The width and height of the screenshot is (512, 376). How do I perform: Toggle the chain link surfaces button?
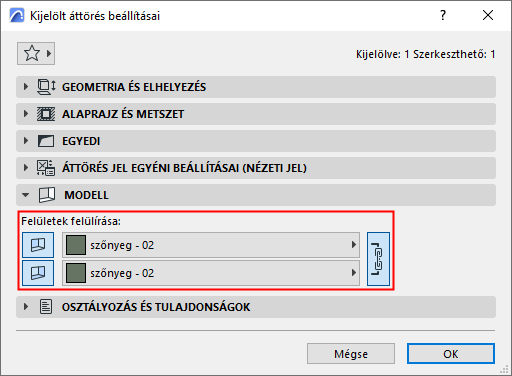[378, 259]
